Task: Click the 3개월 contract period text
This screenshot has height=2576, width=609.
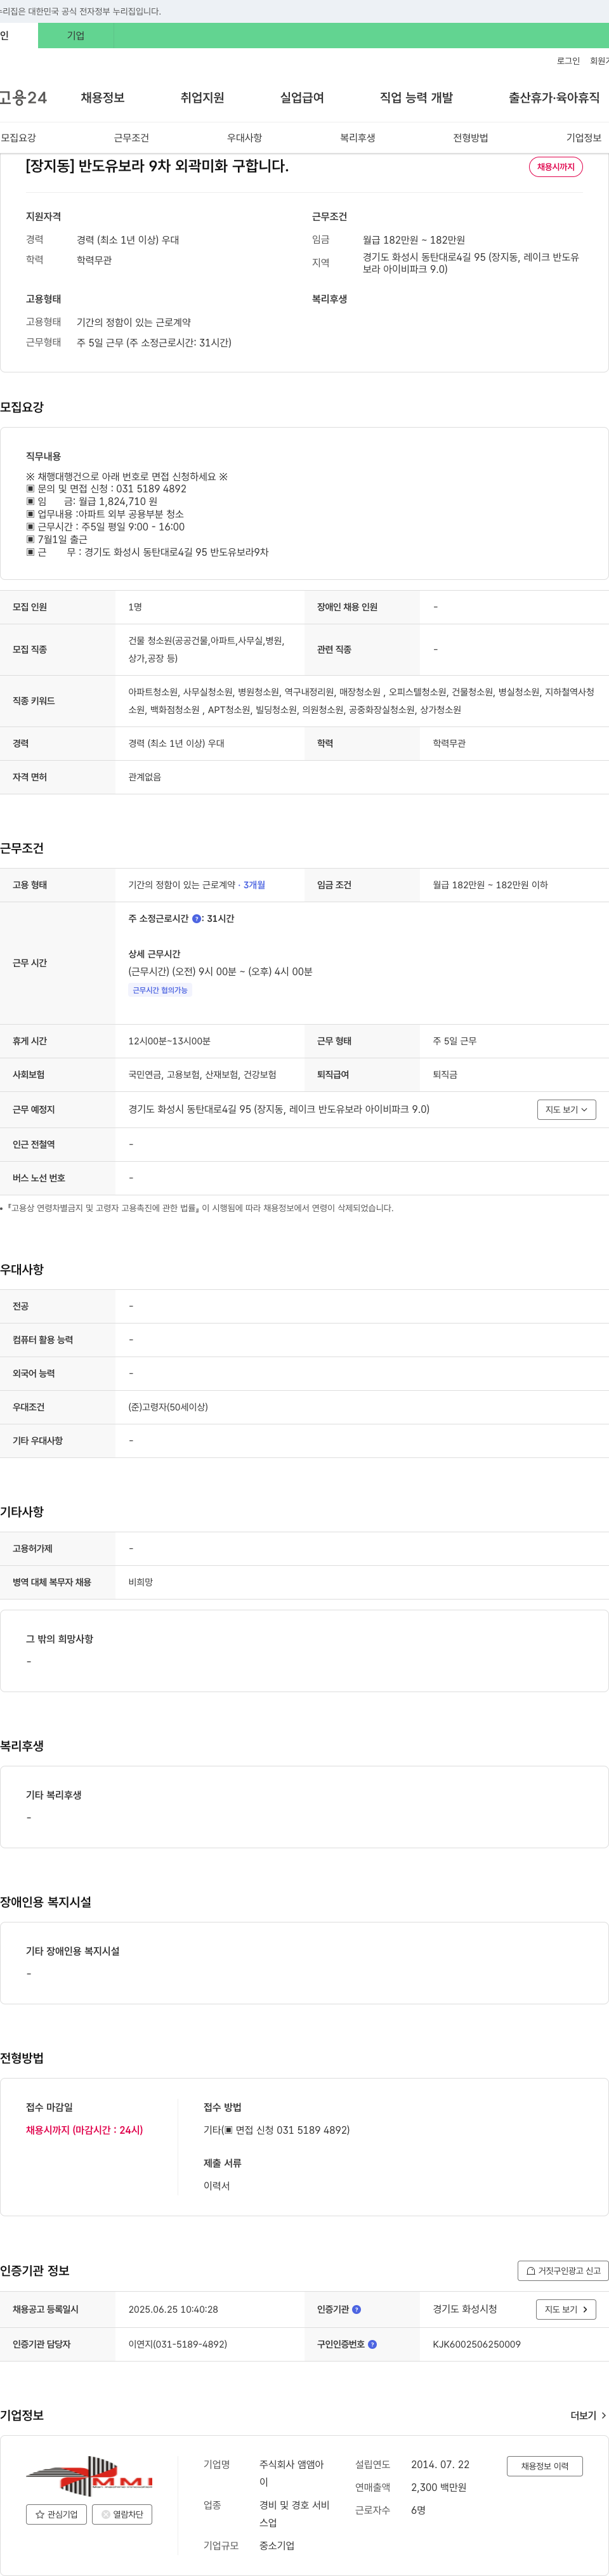Action: tap(254, 885)
